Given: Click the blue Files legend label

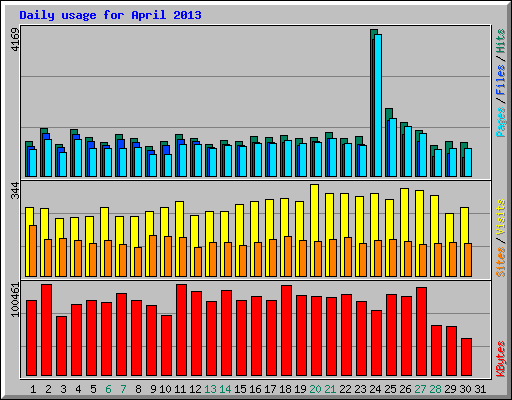Looking at the screenshot, I should tap(500, 79).
